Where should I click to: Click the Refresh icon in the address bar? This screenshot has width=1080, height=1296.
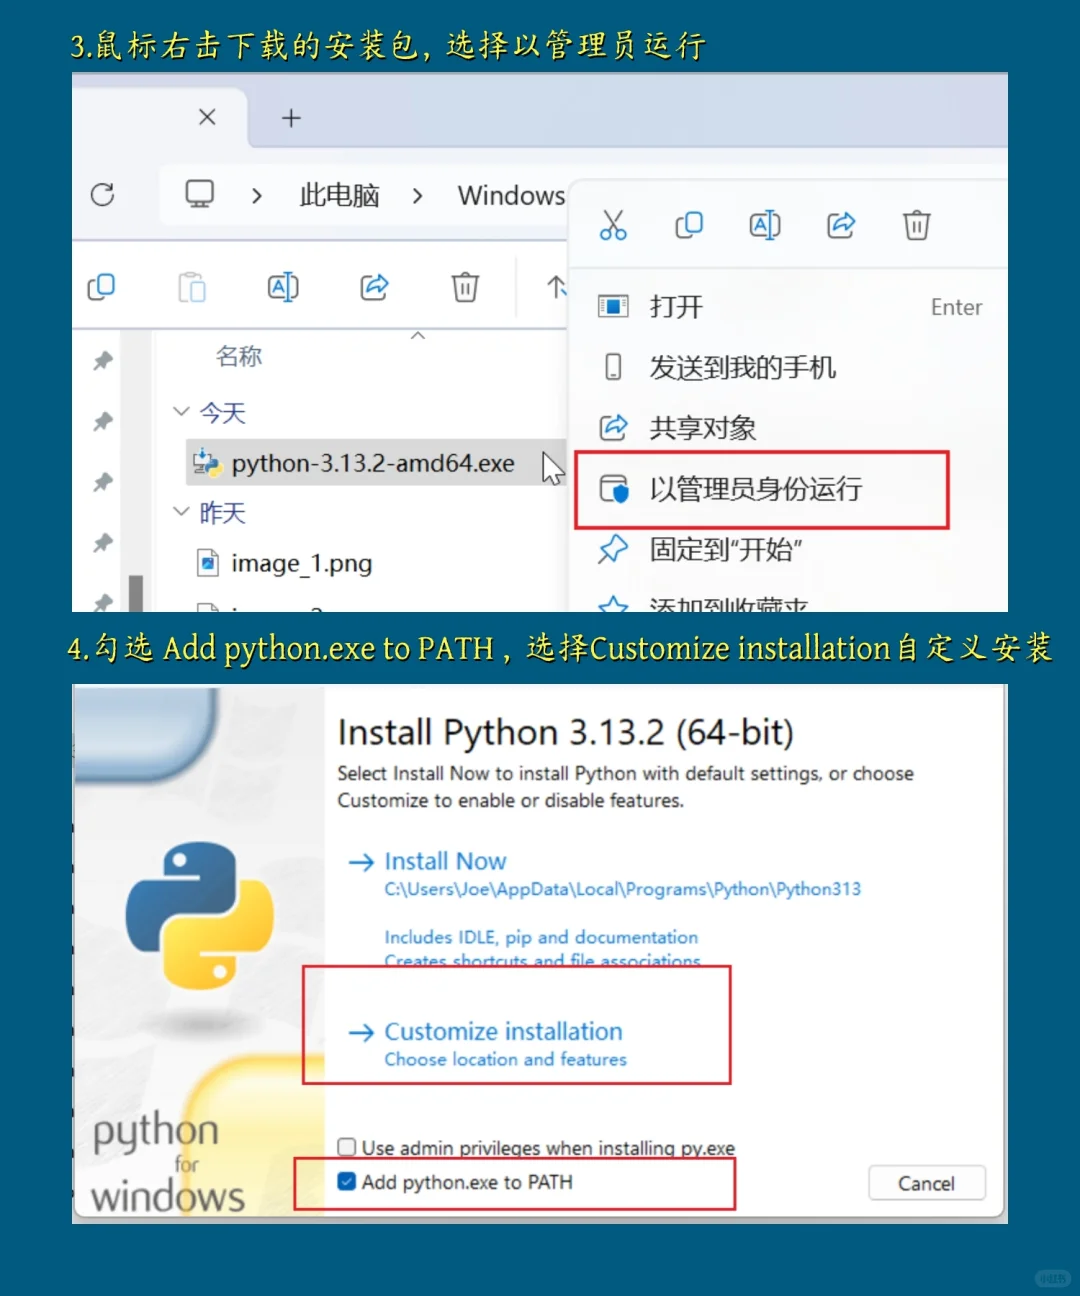[x=103, y=195]
